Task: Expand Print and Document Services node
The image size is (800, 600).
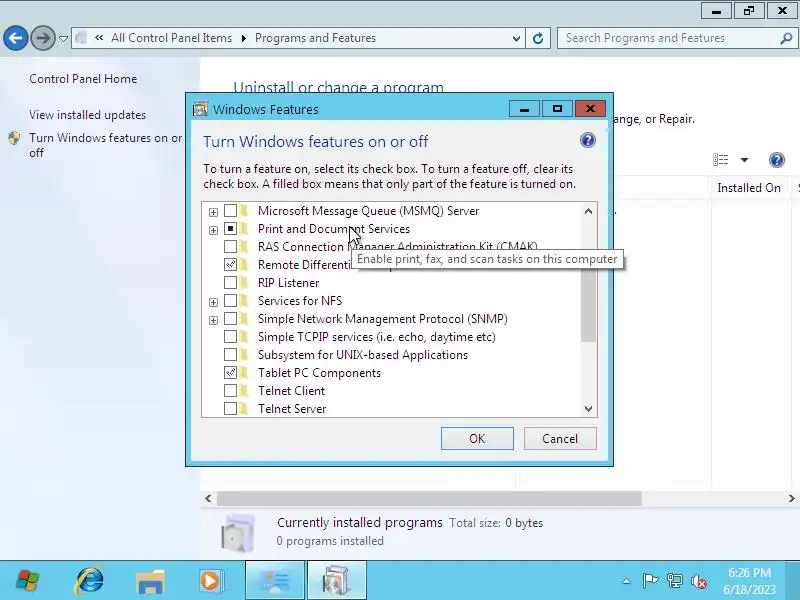Action: click(213, 230)
